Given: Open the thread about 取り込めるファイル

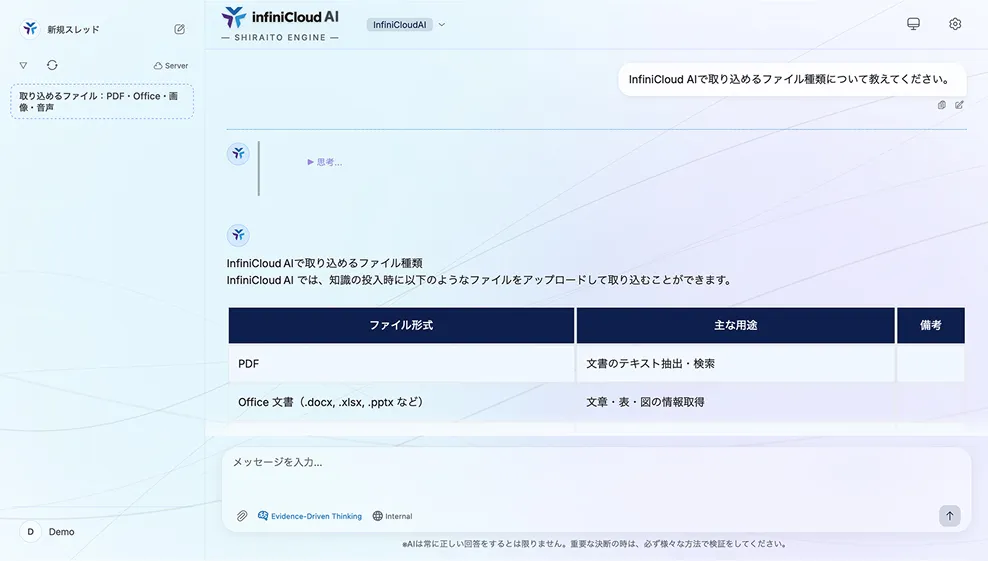Looking at the screenshot, I should pos(101,101).
